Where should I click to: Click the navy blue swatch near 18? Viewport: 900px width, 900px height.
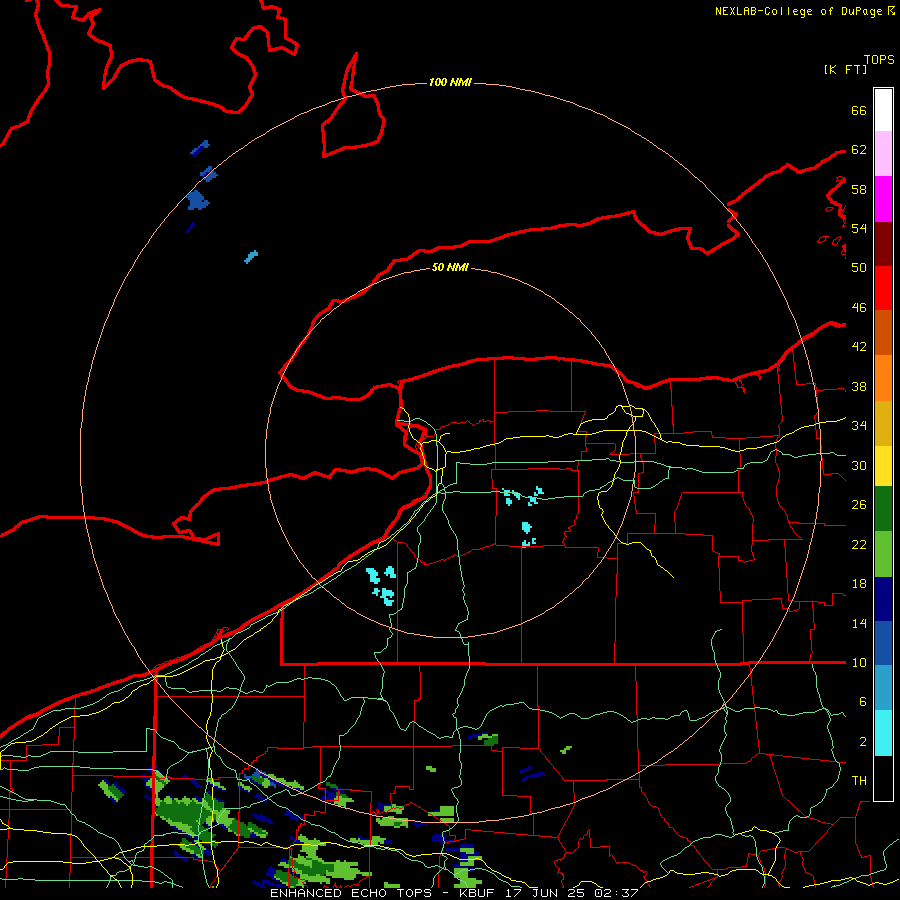pos(883,599)
